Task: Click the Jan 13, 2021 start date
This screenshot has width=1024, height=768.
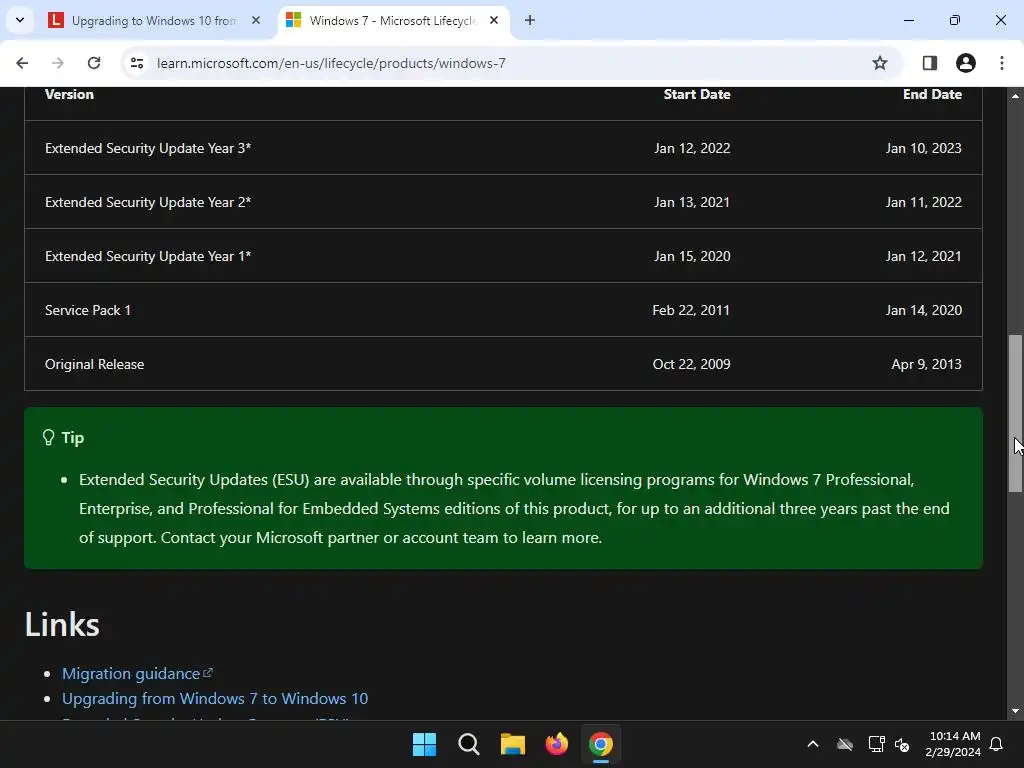Action: [x=692, y=202]
